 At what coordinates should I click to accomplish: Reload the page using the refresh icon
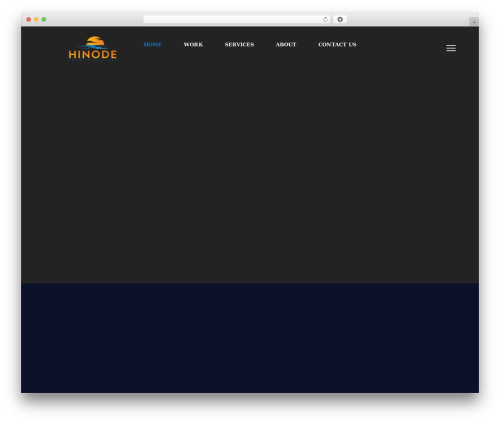coord(325,19)
